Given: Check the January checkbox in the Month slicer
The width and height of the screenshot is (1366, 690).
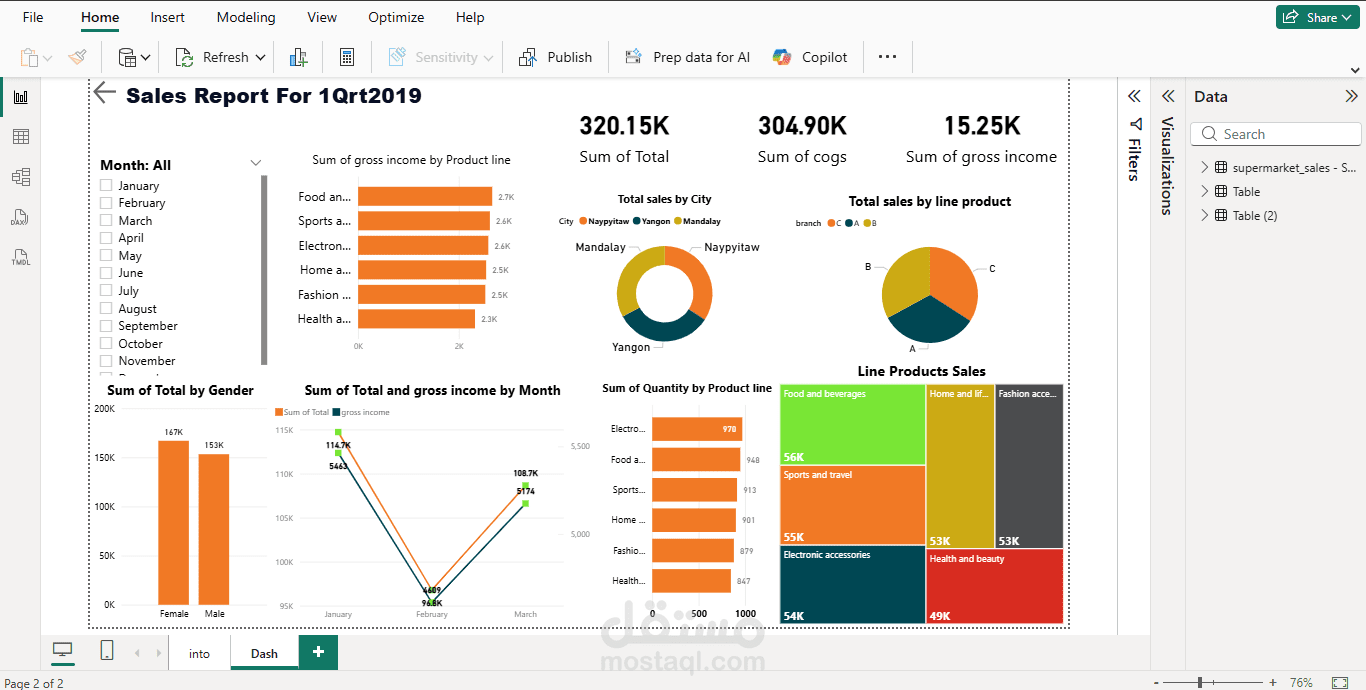Looking at the screenshot, I should point(104,185).
